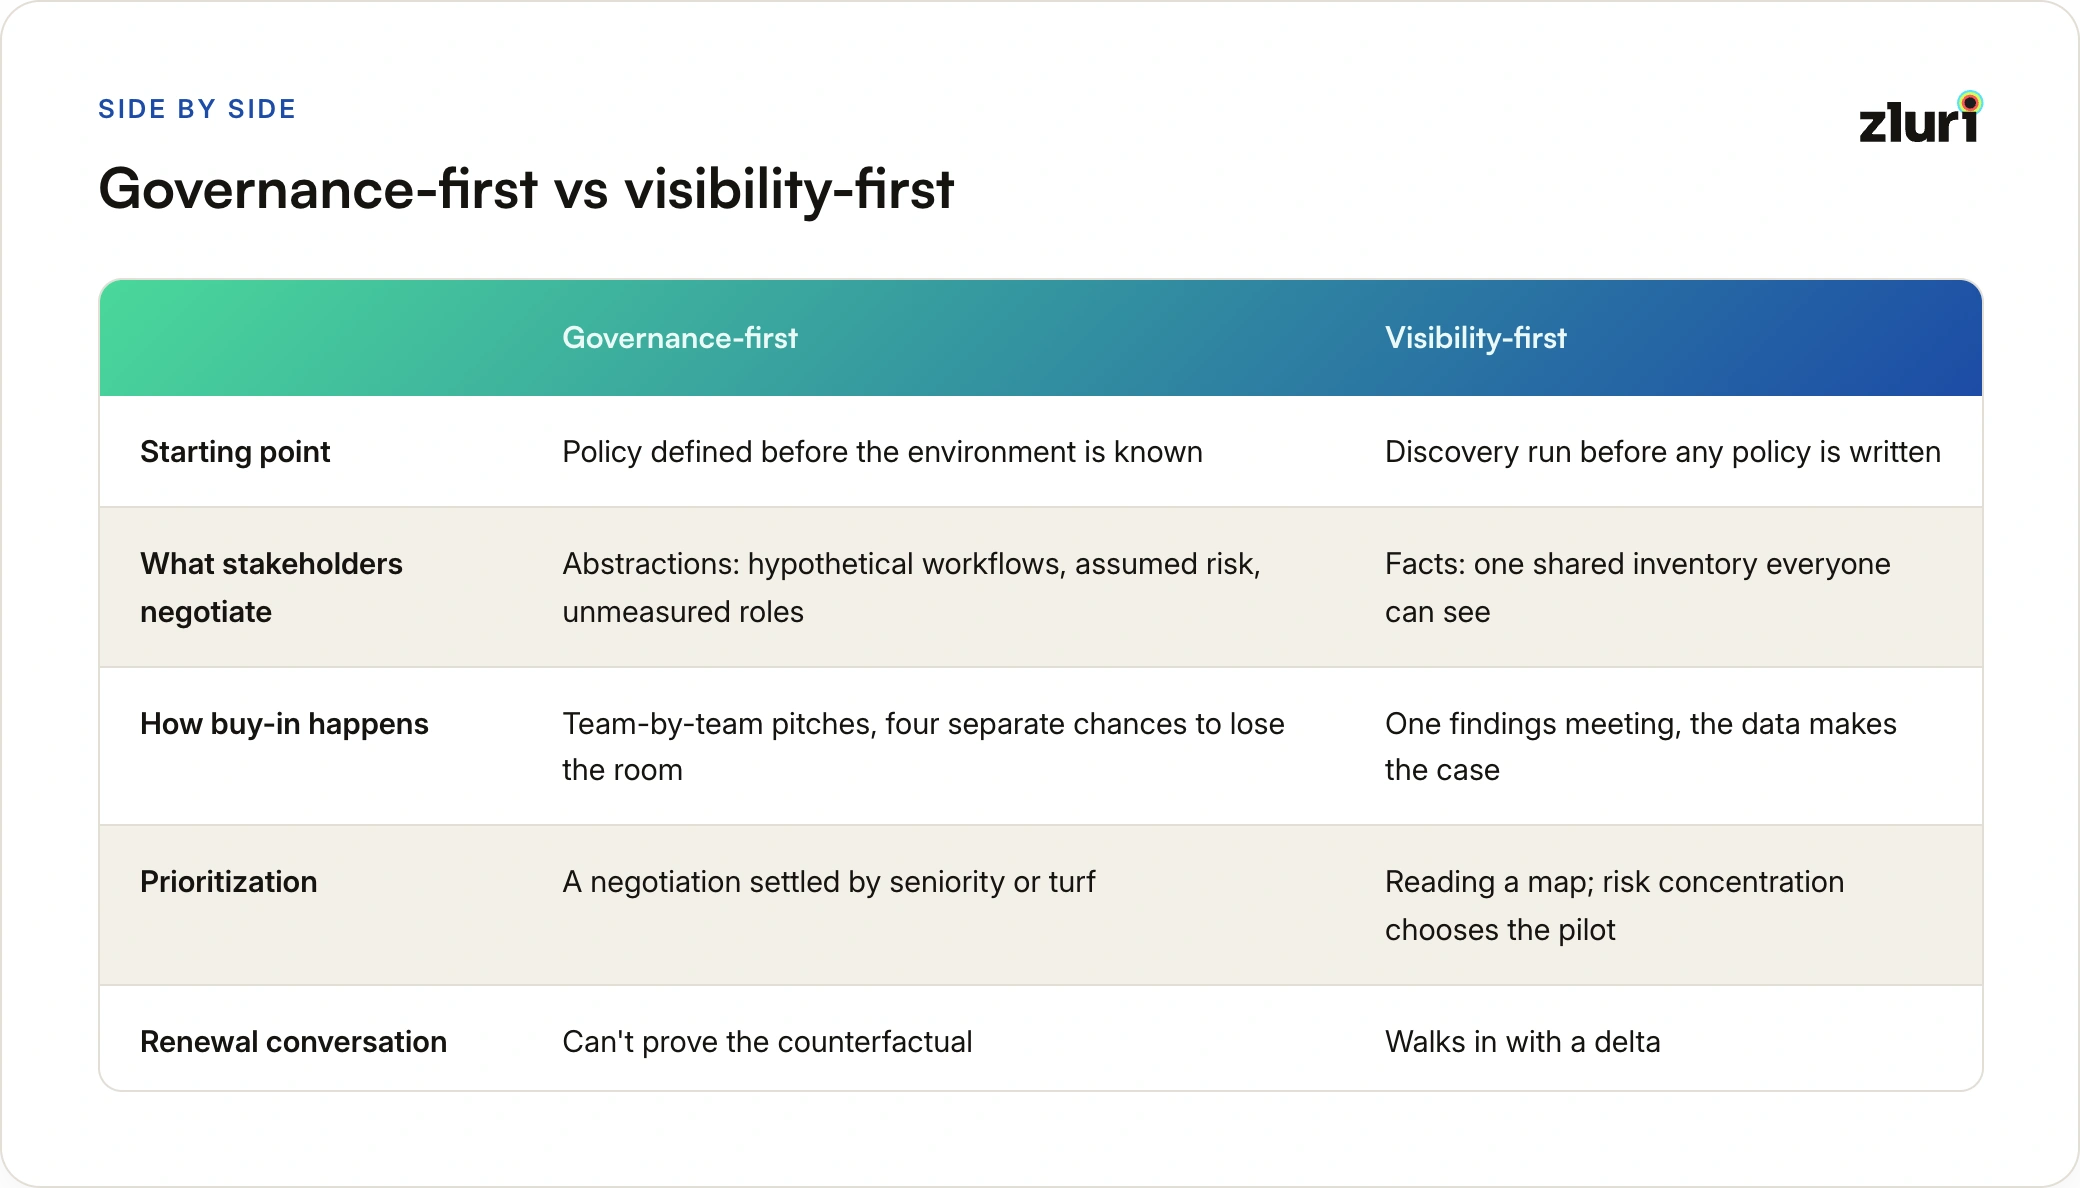Click the 'One findings meeting' cell
The image size is (2080, 1188).
1641,747
